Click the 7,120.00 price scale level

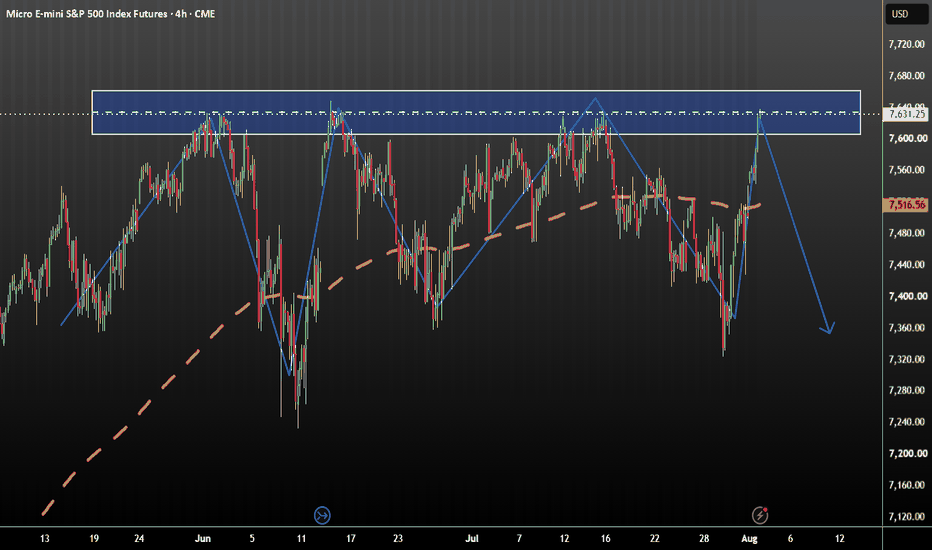pyautogui.click(x=906, y=516)
